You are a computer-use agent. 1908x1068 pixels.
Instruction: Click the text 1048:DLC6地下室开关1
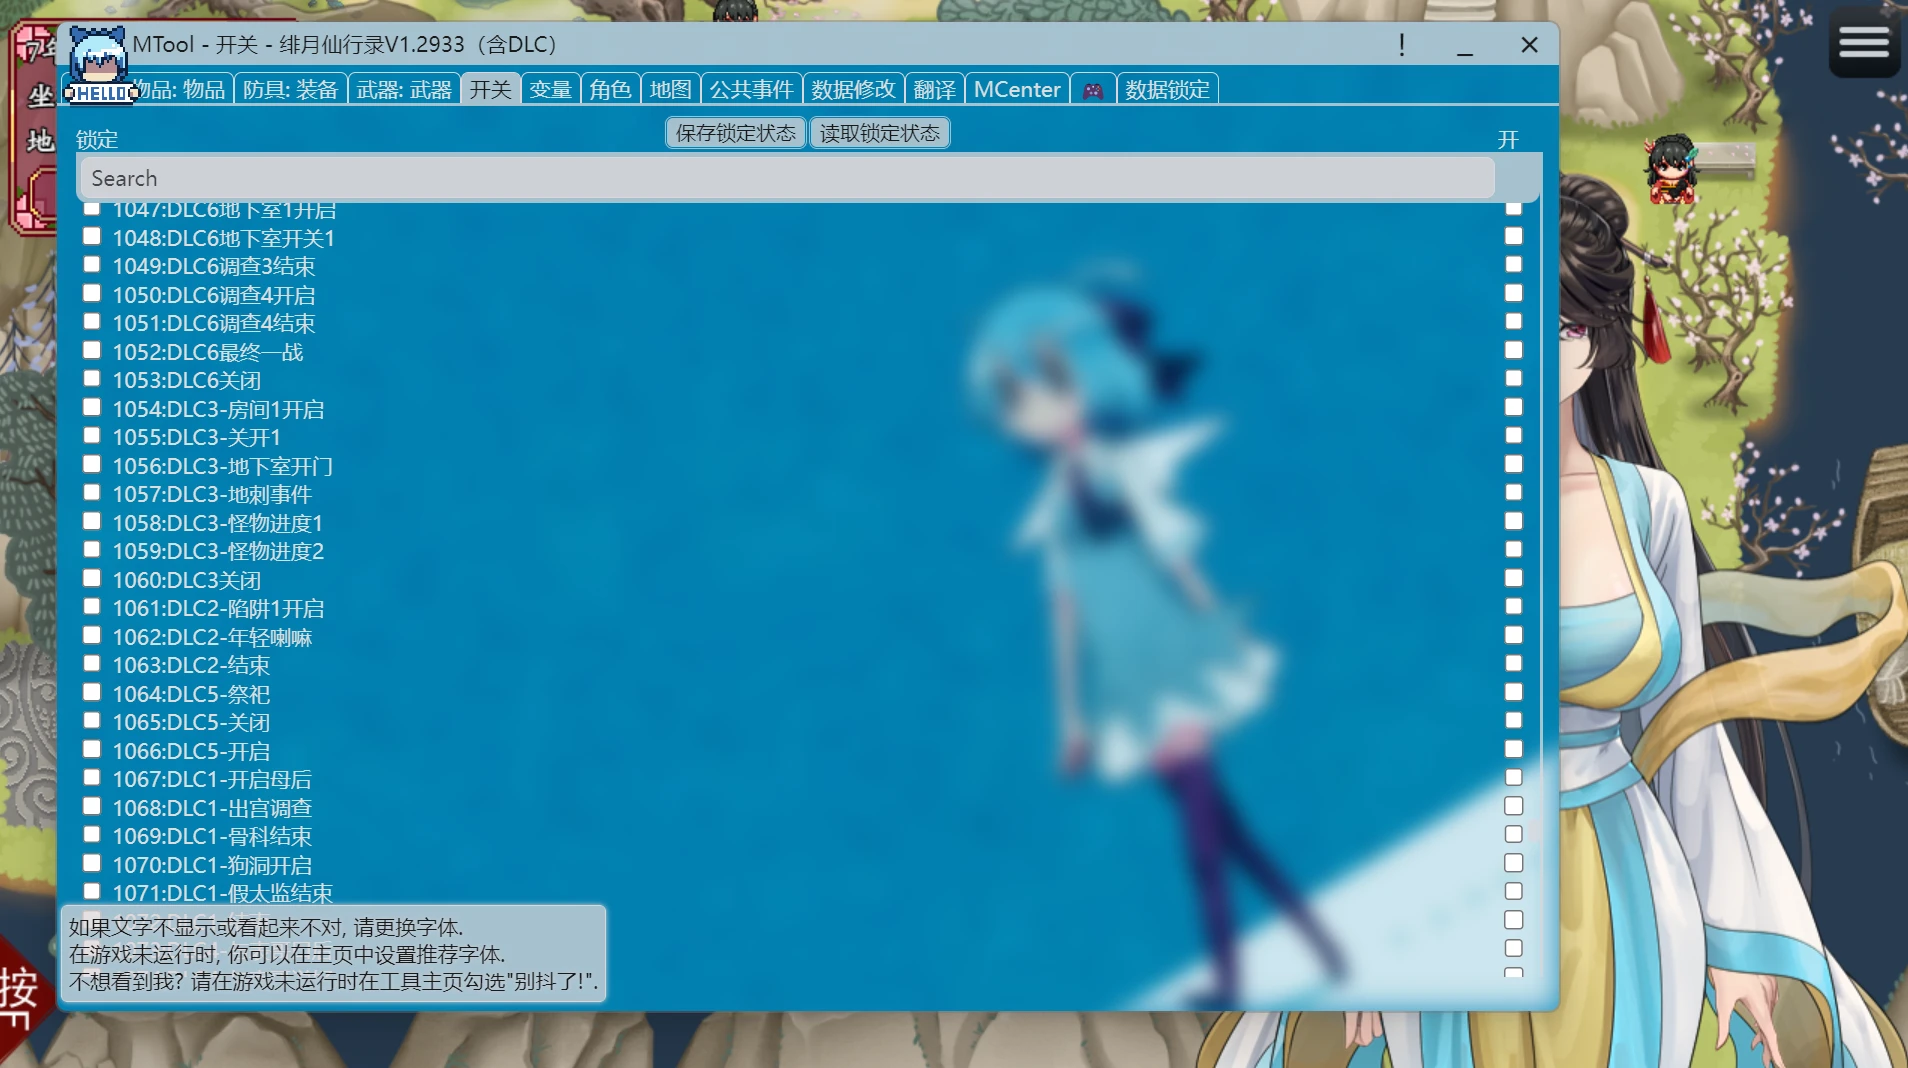[224, 238]
